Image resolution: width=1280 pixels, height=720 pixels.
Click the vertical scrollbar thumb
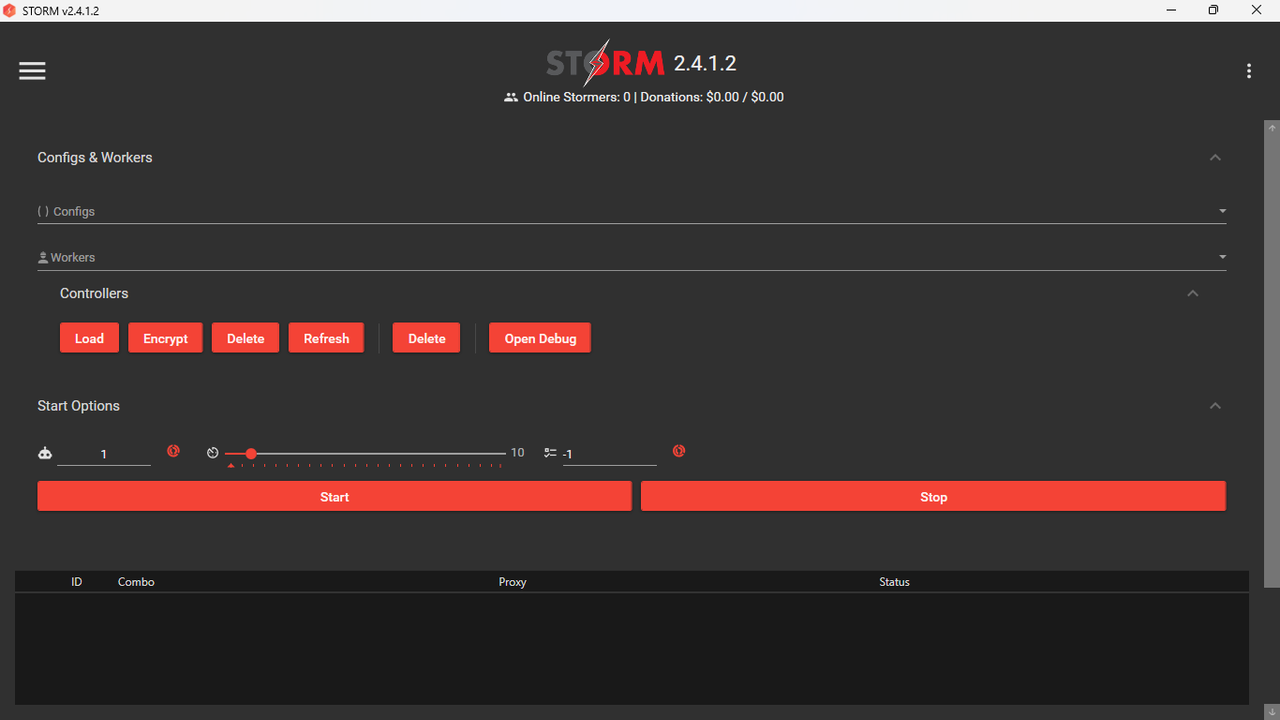coord(1272,361)
